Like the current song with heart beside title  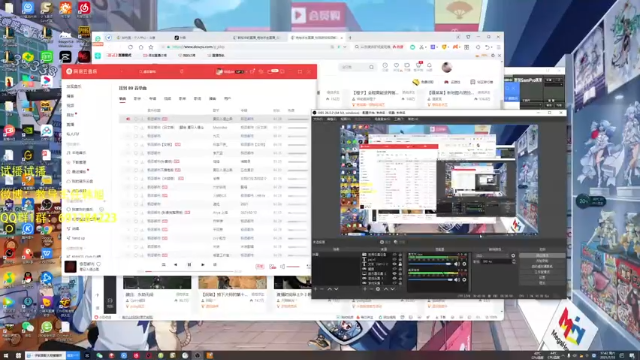point(98,264)
